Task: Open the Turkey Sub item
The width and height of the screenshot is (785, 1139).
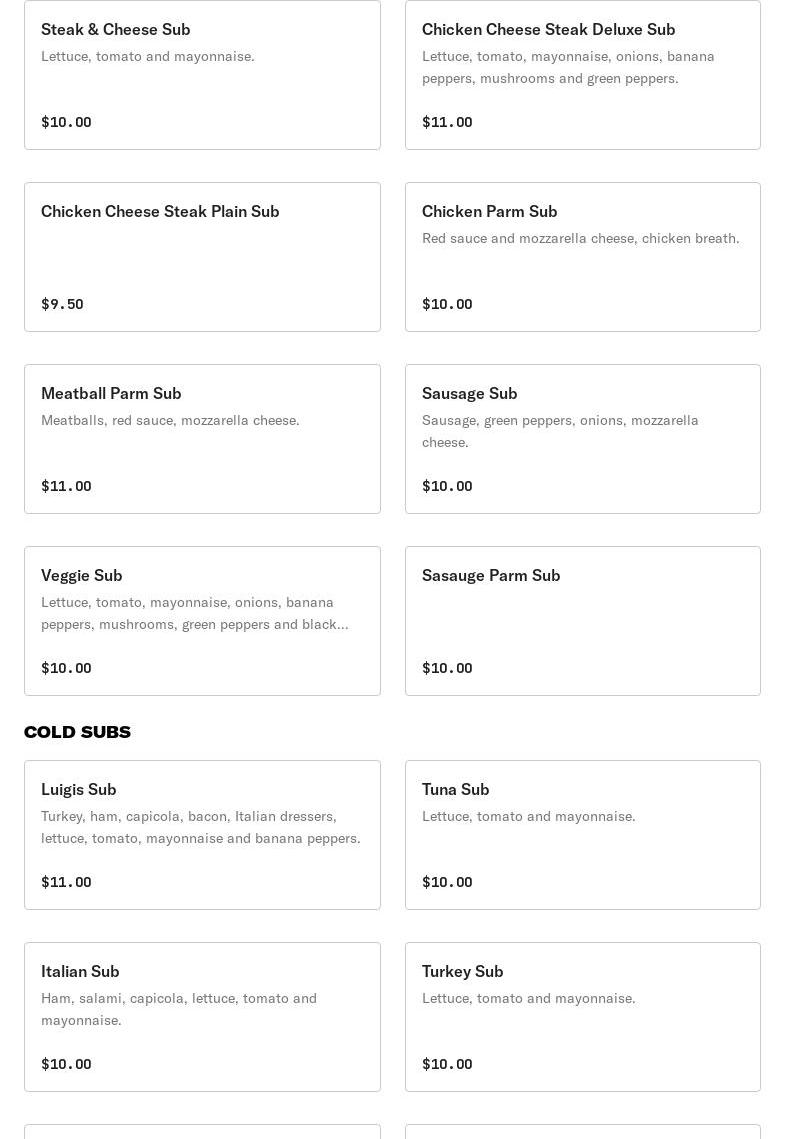Action: pyautogui.click(x=582, y=1017)
